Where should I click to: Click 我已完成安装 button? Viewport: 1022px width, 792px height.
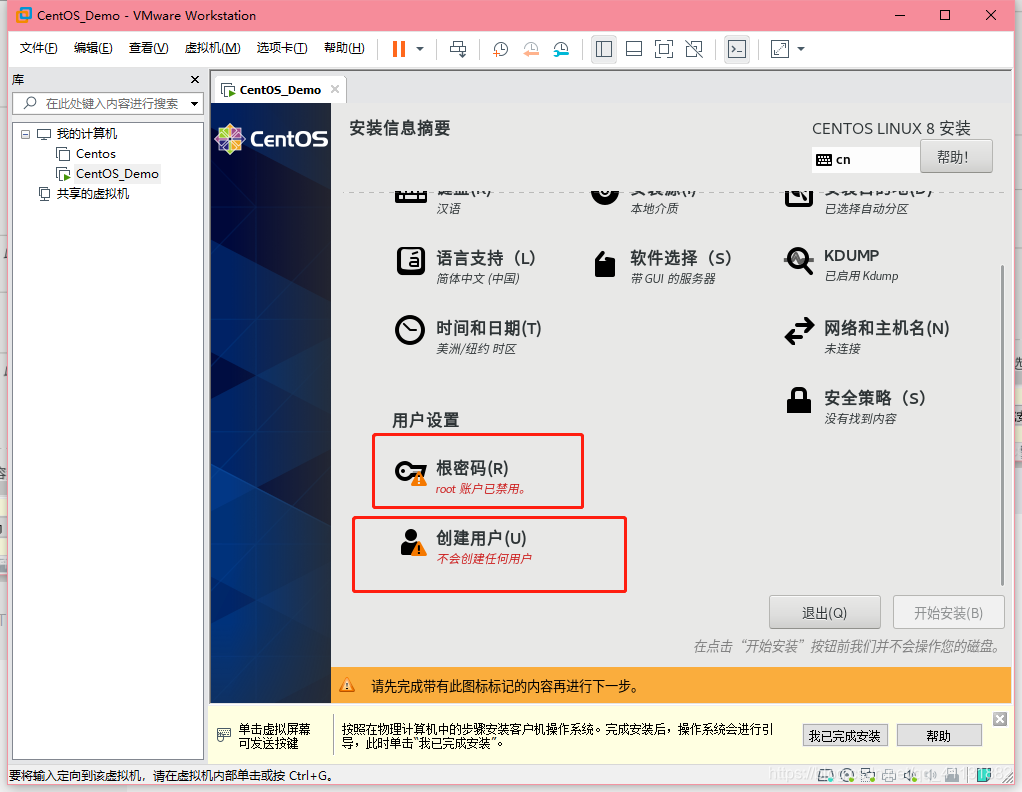(x=845, y=735)
